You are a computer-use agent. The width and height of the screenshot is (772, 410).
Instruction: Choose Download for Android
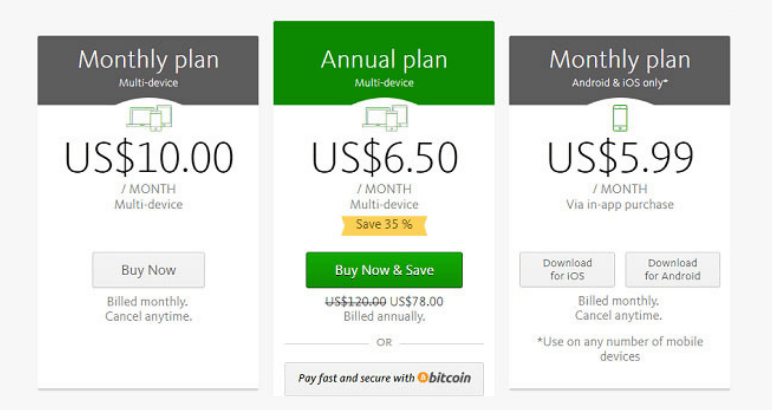672,270
